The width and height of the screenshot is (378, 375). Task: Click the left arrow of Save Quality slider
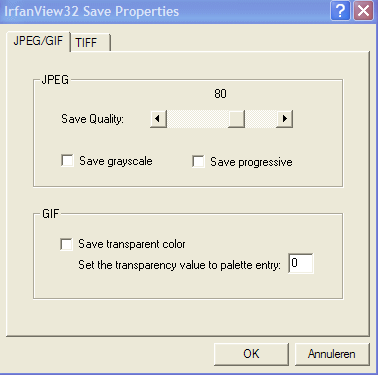pos(158,119)
